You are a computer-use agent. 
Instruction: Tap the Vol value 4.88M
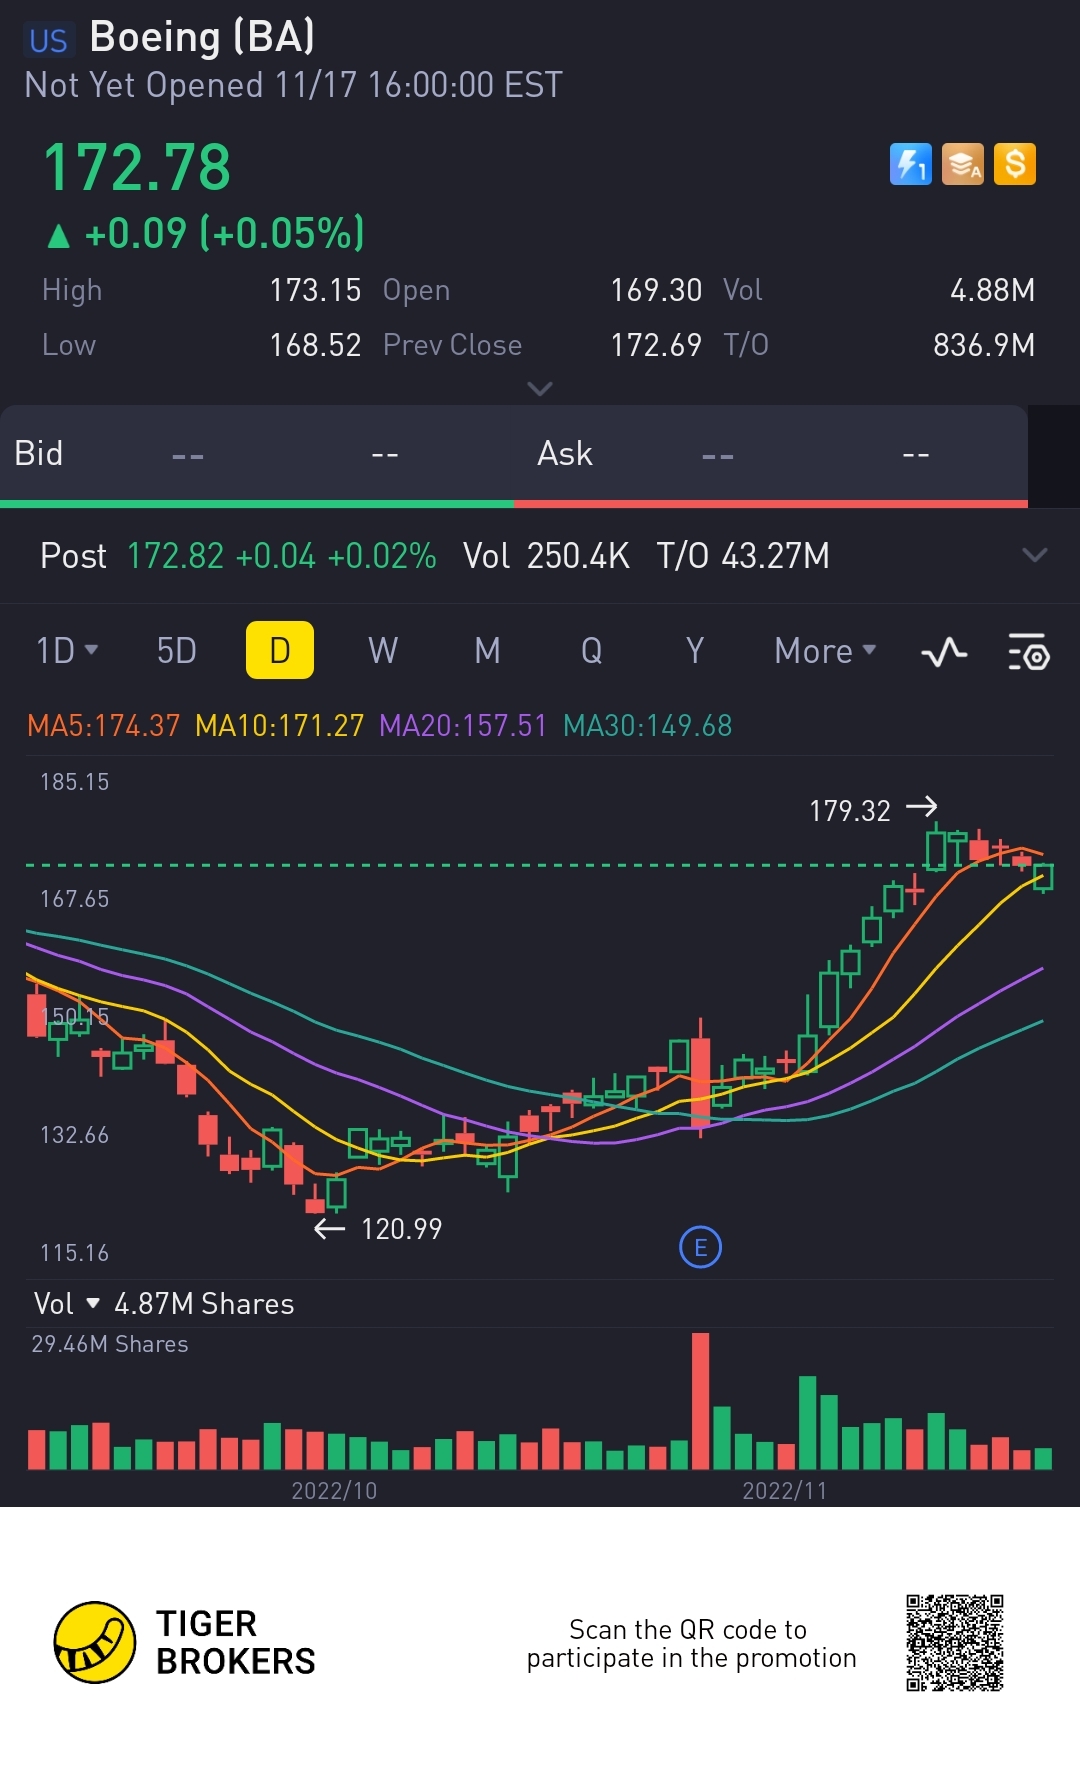(992, 290)
